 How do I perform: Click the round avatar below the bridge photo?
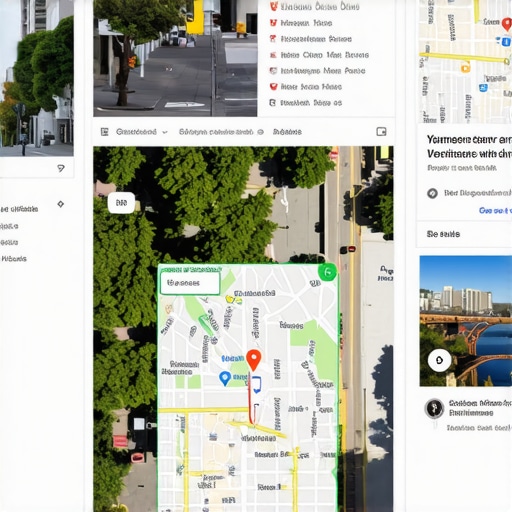pyautogui.click(x=434, y=408)
